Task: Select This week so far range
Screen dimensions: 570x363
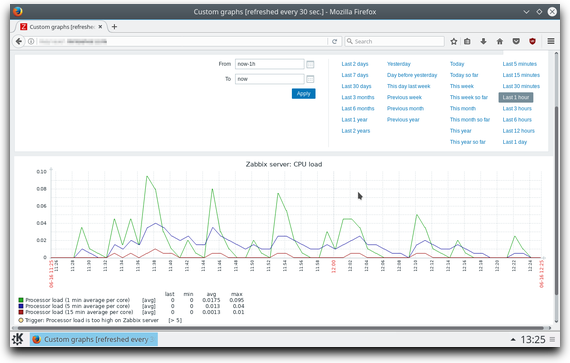Action: tap(469, 97)
